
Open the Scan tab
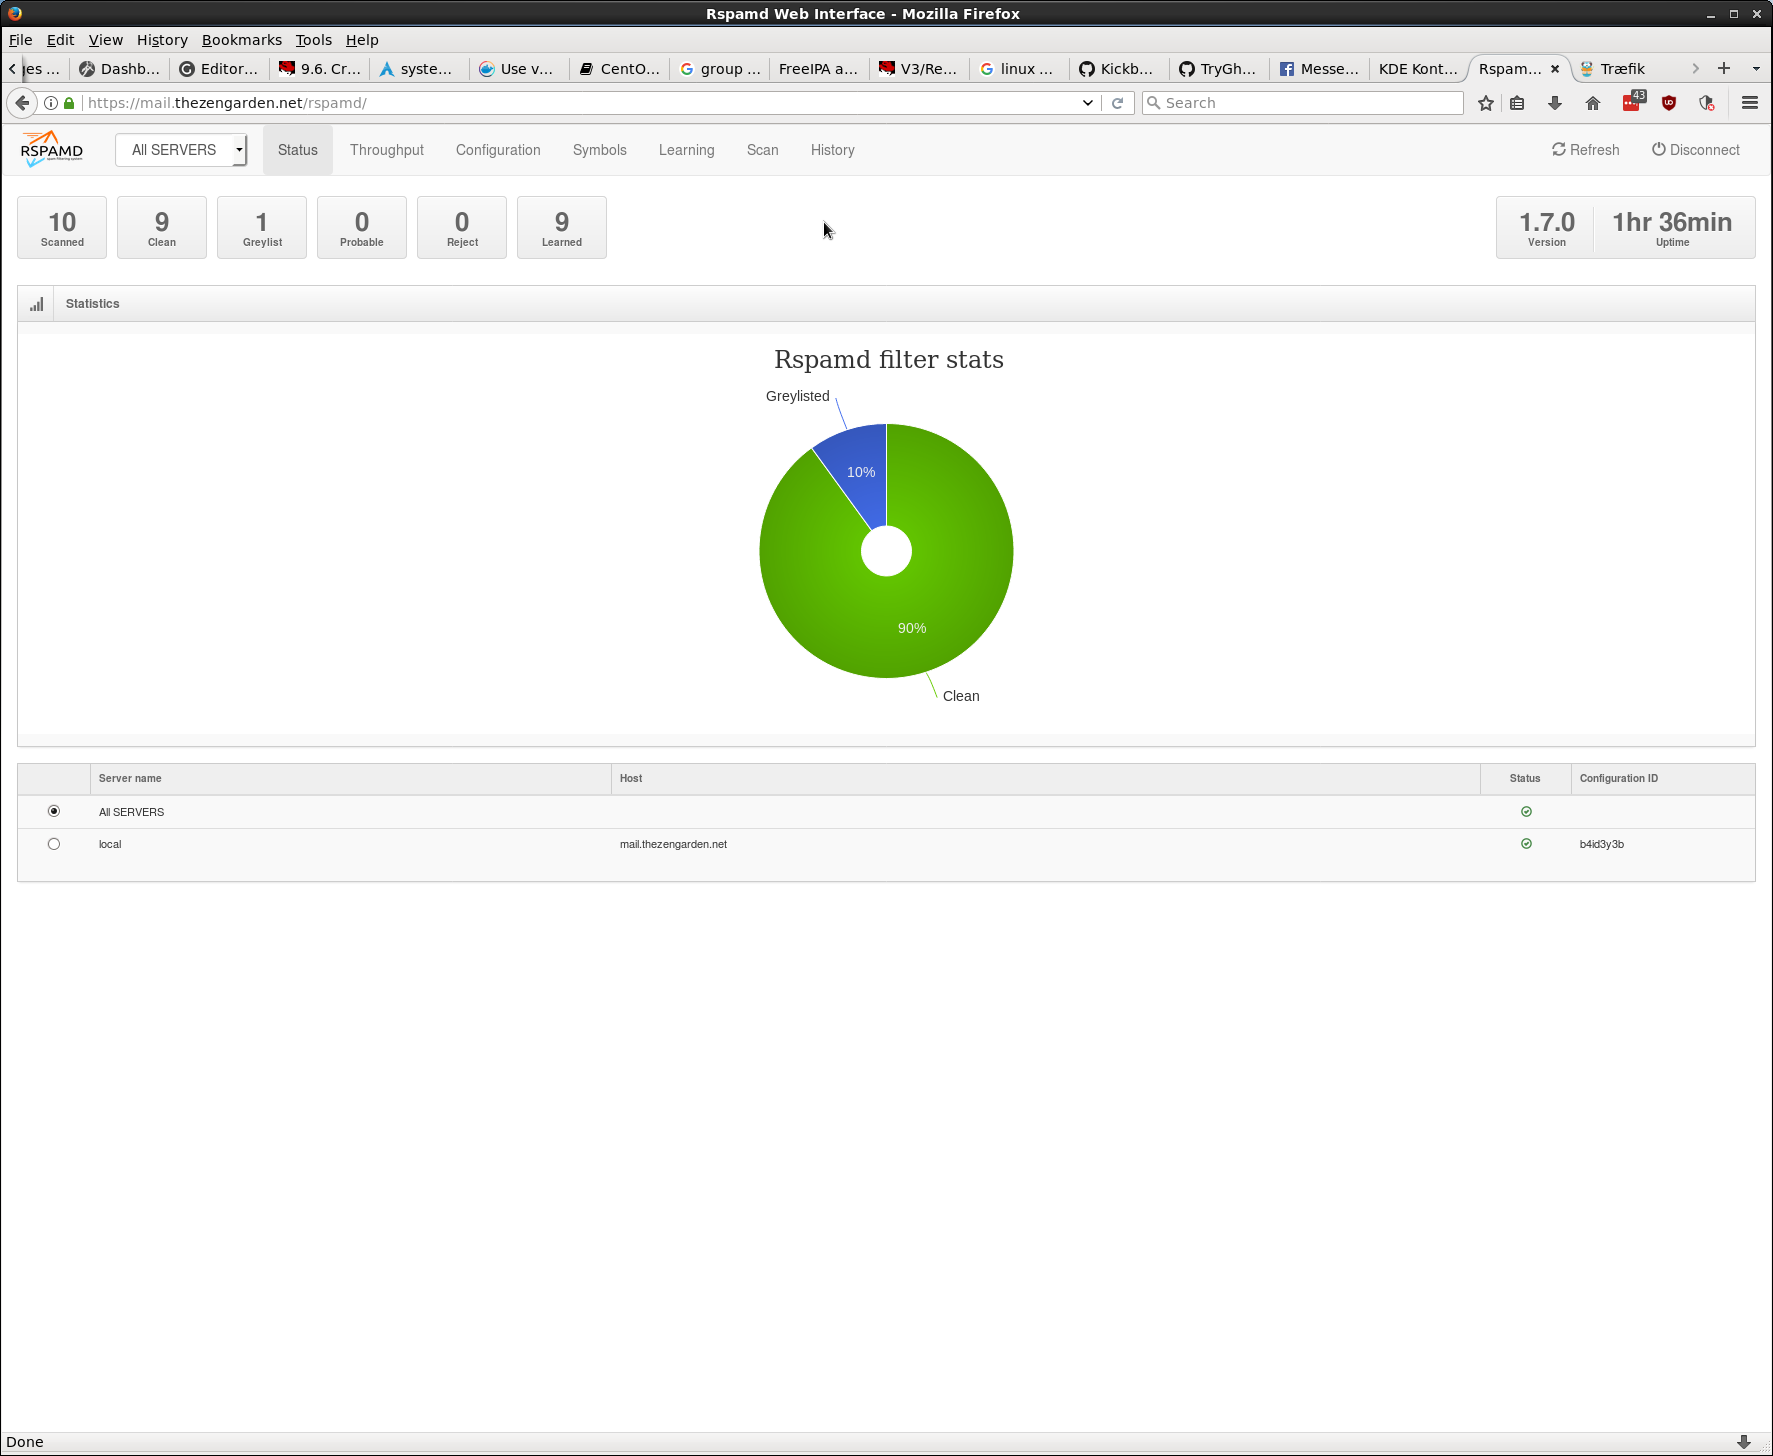763,150
